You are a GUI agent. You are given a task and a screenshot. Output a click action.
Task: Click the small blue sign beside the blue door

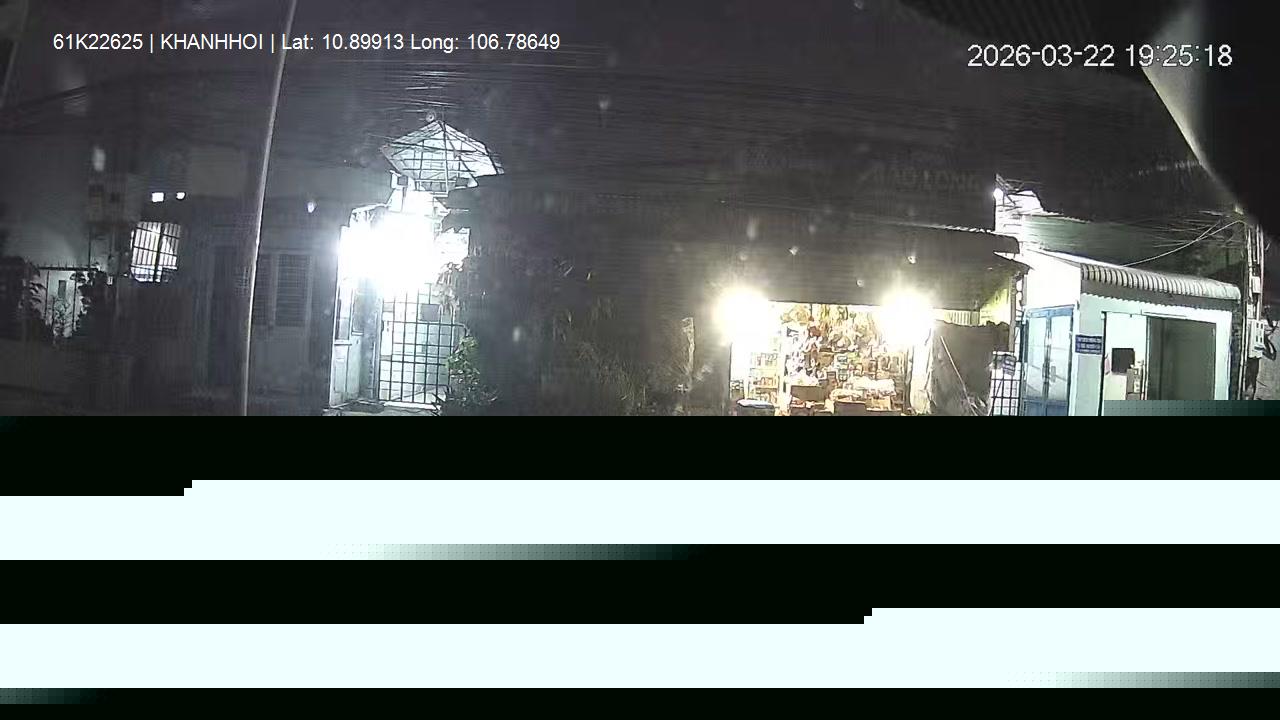(x=1088, y=345)
